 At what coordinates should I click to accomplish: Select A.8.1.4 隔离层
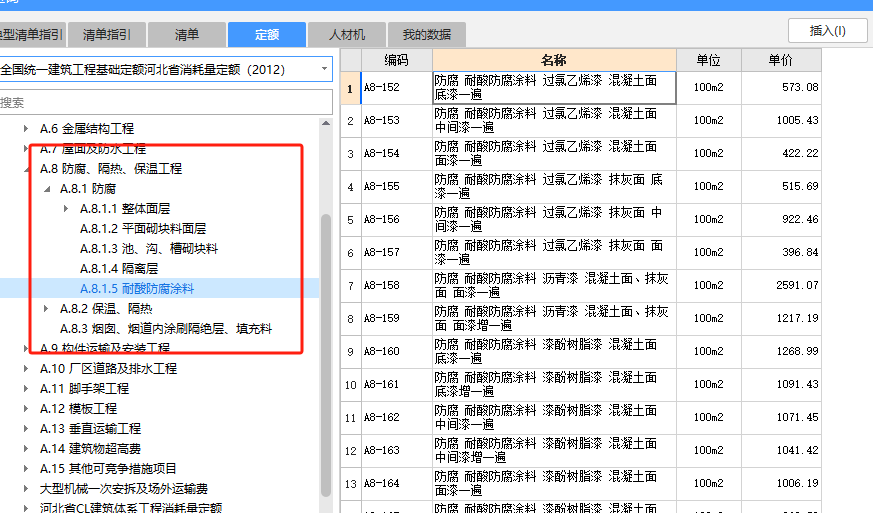tap(119, 269)
